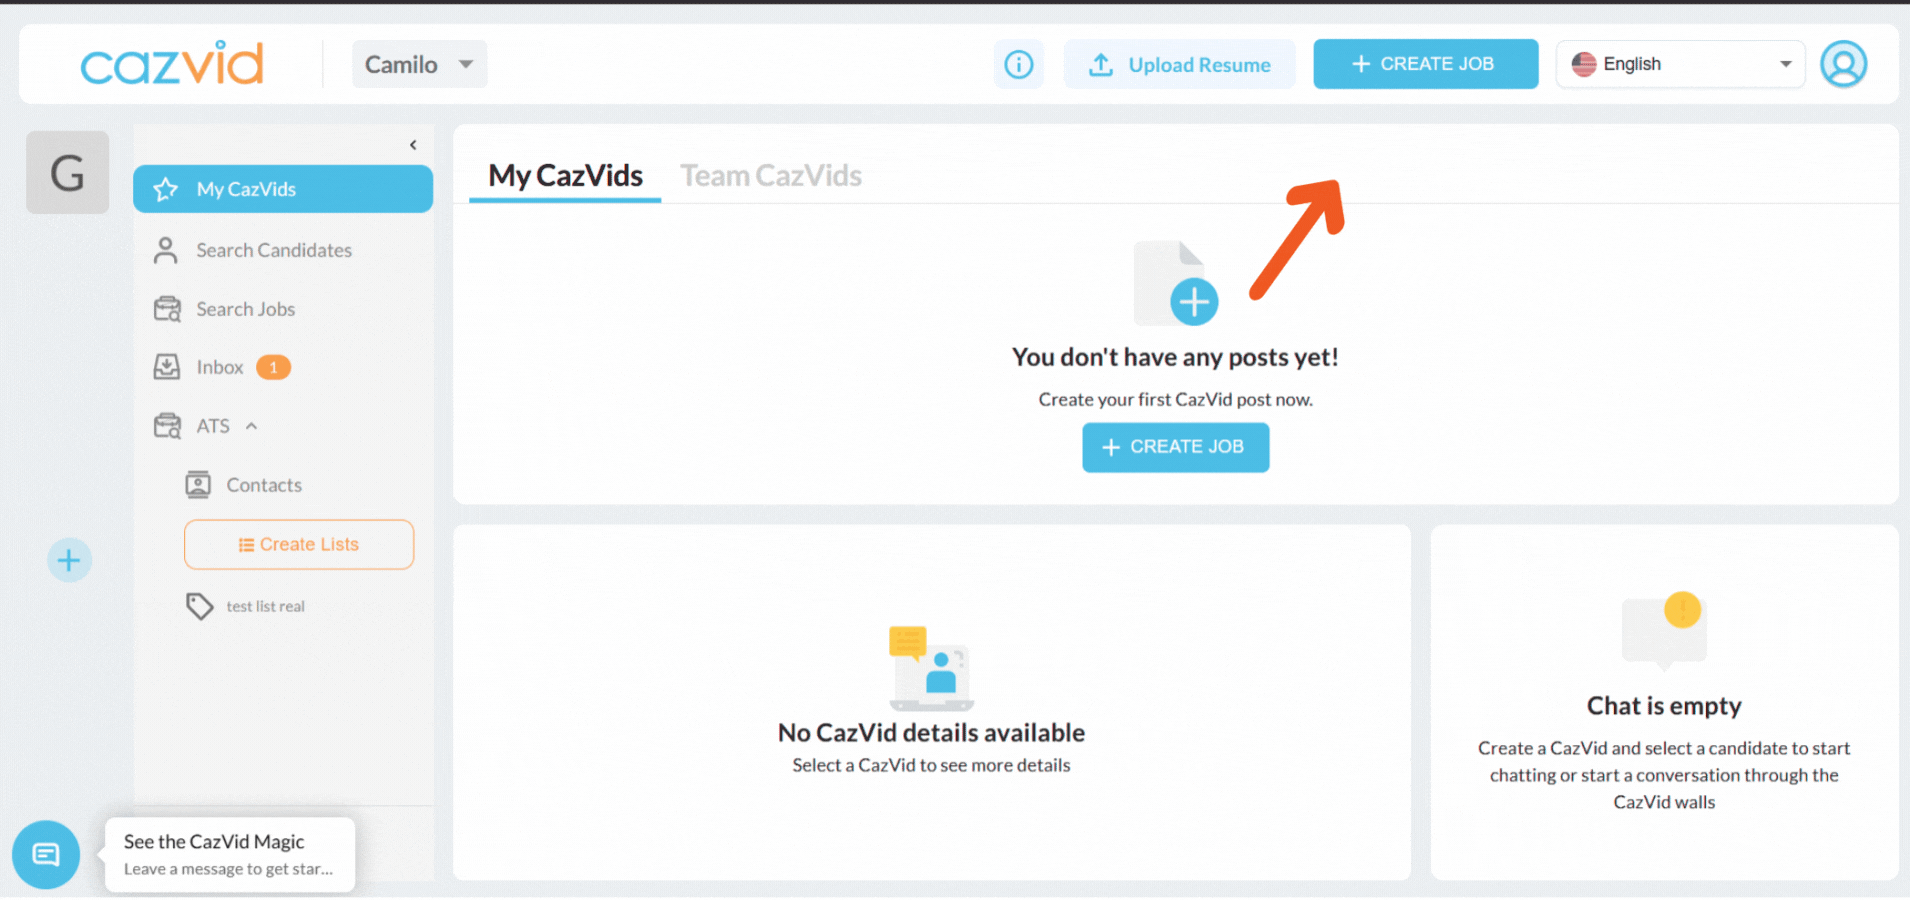
Task: Click CREATE JOB below first post message
Action: [1176, 447]
